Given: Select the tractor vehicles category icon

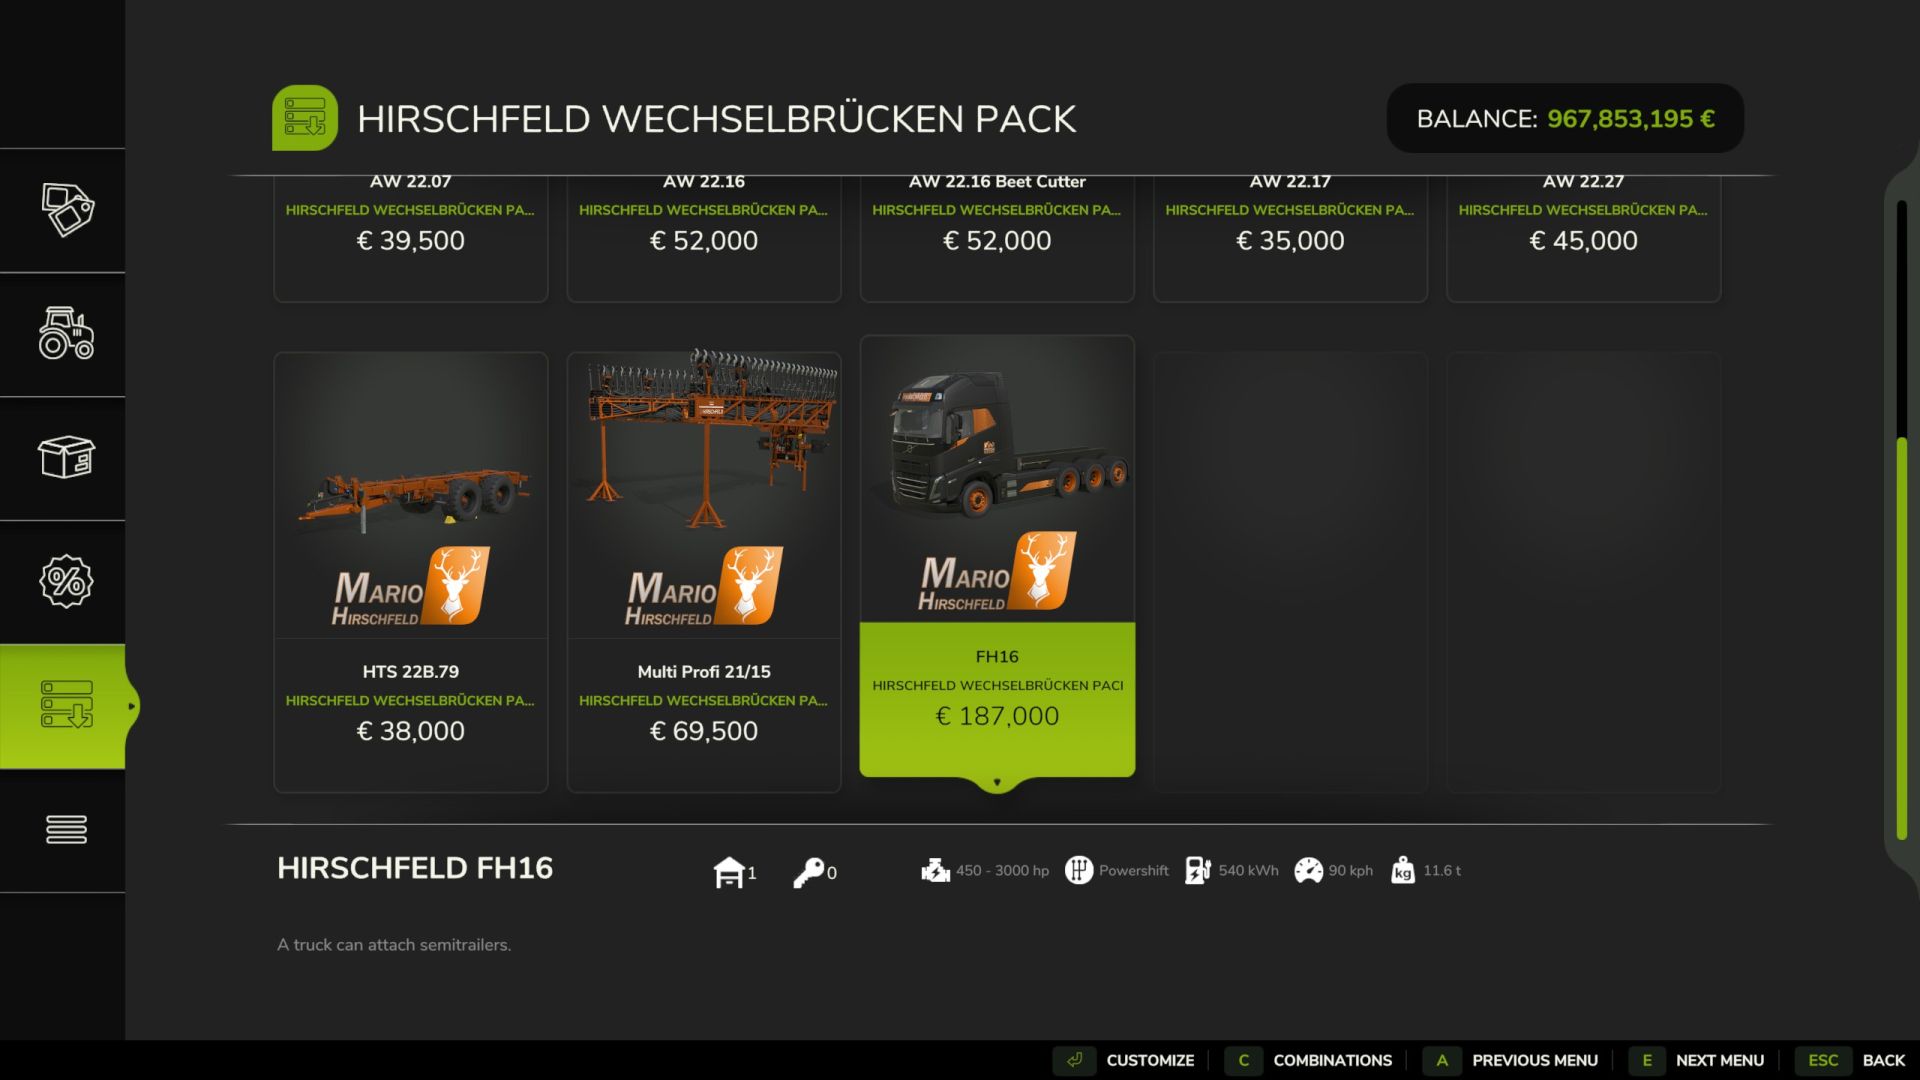Looking at the screenshot, I should pos(67,333).
